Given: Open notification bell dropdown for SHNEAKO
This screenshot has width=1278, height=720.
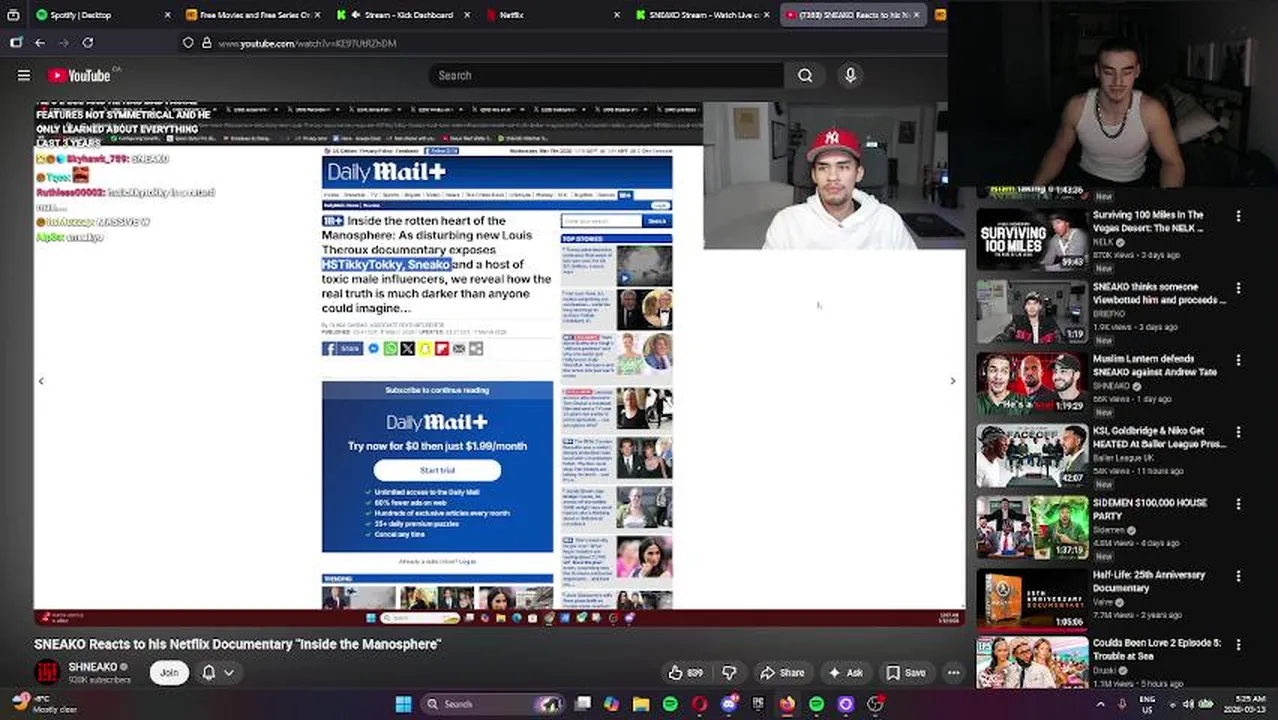Looking at the screenshot, I should (x=218, y=673).
